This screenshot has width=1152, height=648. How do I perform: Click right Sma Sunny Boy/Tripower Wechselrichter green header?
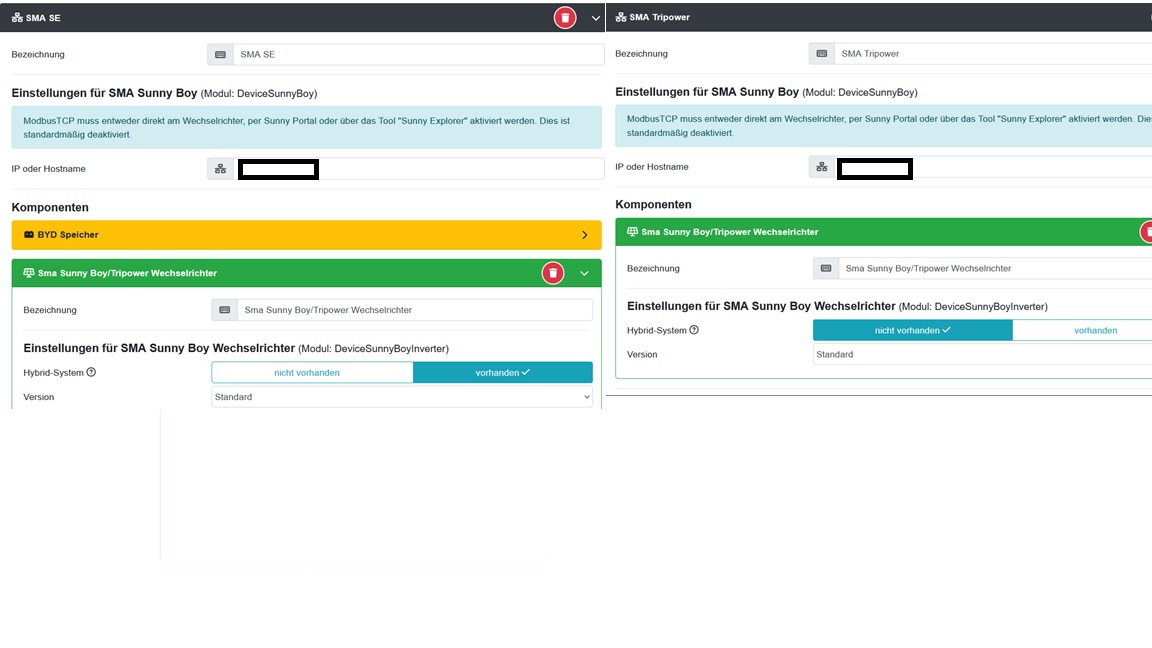pos(850,232)
